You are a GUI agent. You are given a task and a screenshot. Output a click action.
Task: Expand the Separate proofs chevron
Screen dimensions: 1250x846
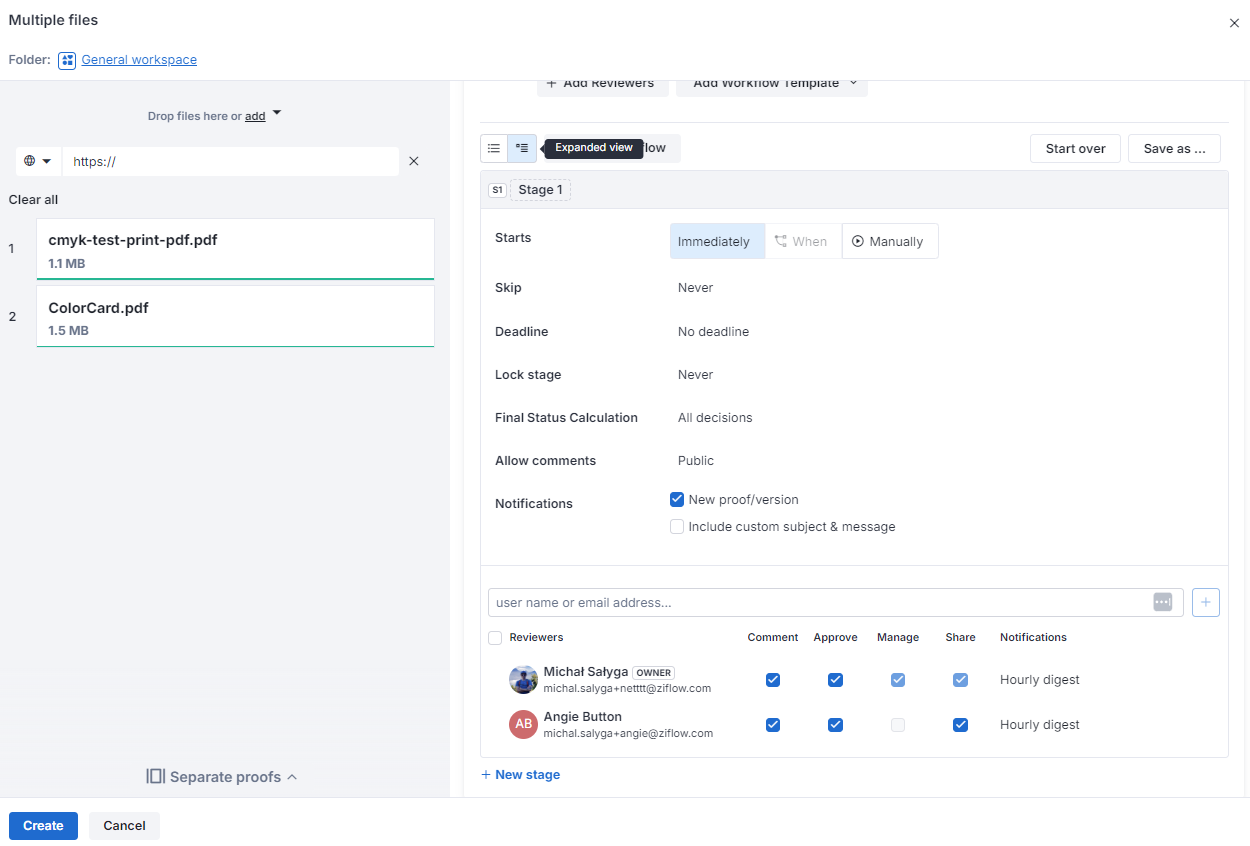[292, 777]
